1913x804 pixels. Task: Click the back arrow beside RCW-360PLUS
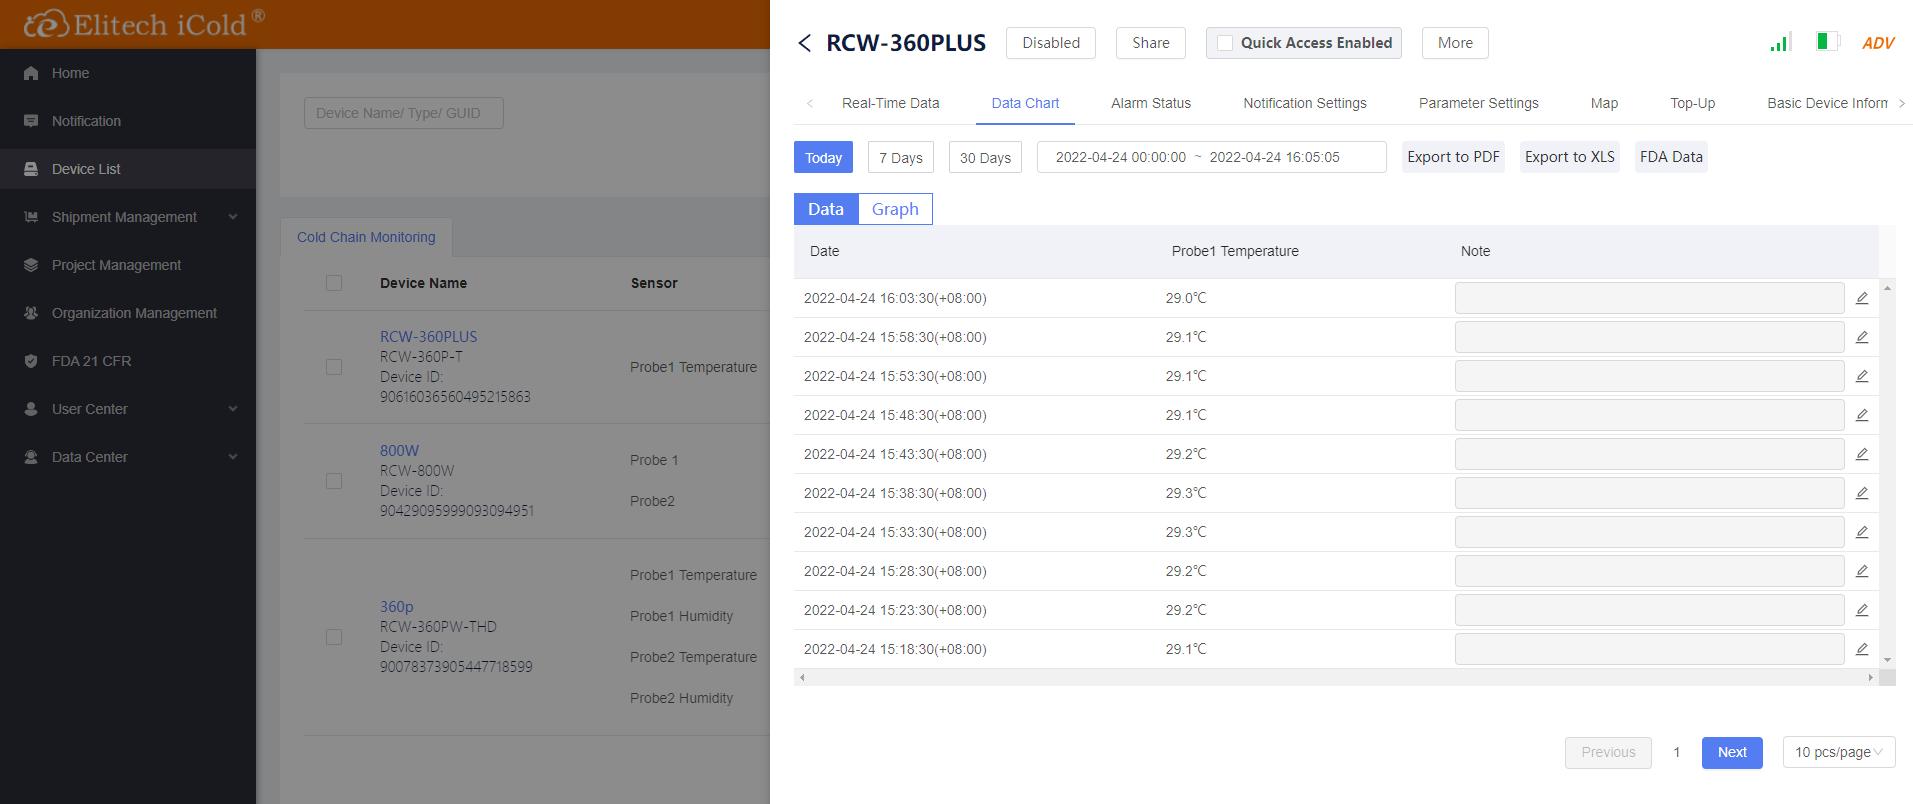(x=805, y=43)
